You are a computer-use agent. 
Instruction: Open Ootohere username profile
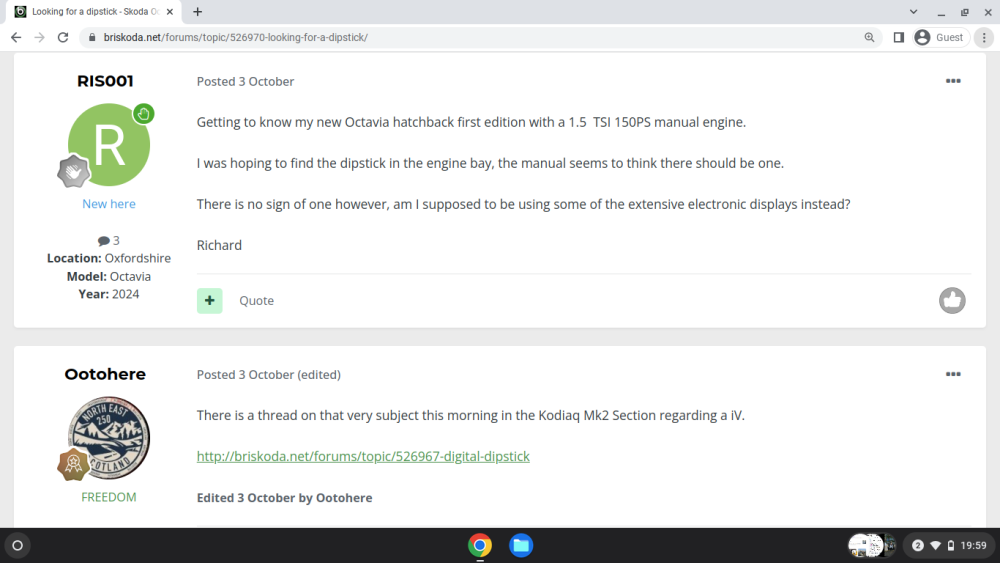point(105,374)
